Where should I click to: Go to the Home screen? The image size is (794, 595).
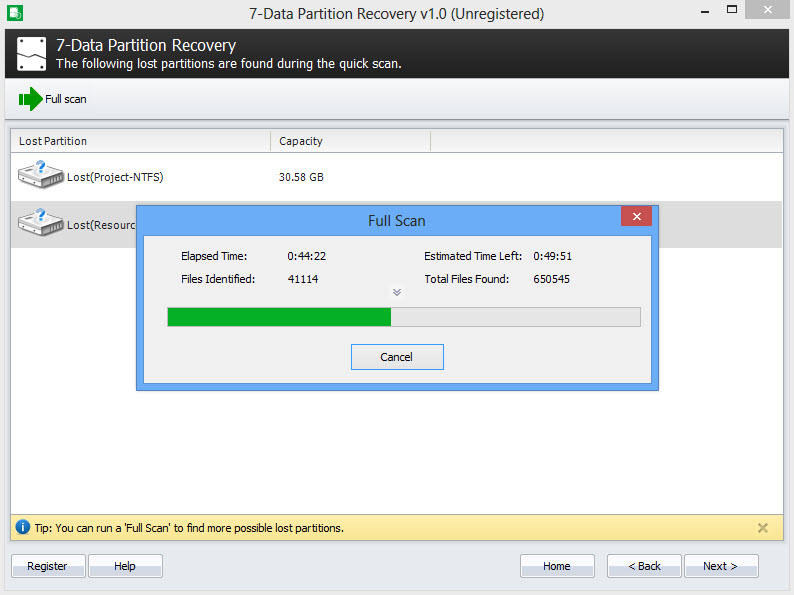click(x=557, y=566)
